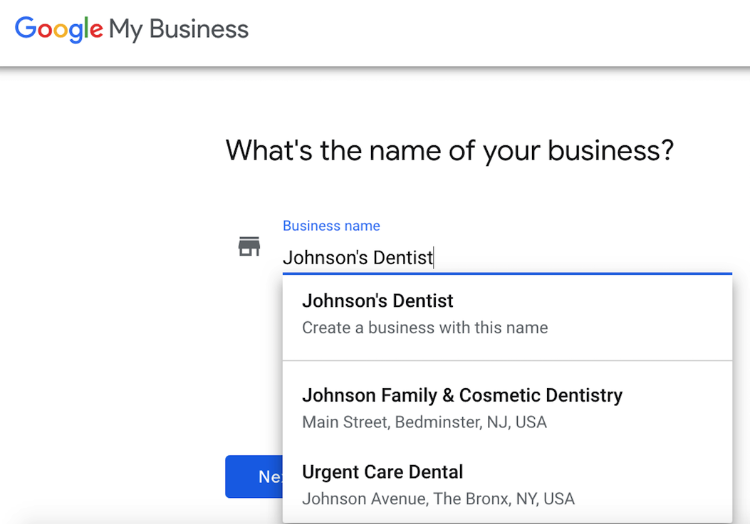Click "Create a business with this name" text
The height and width of the screenshot is (524, 750).
(425, 328)
